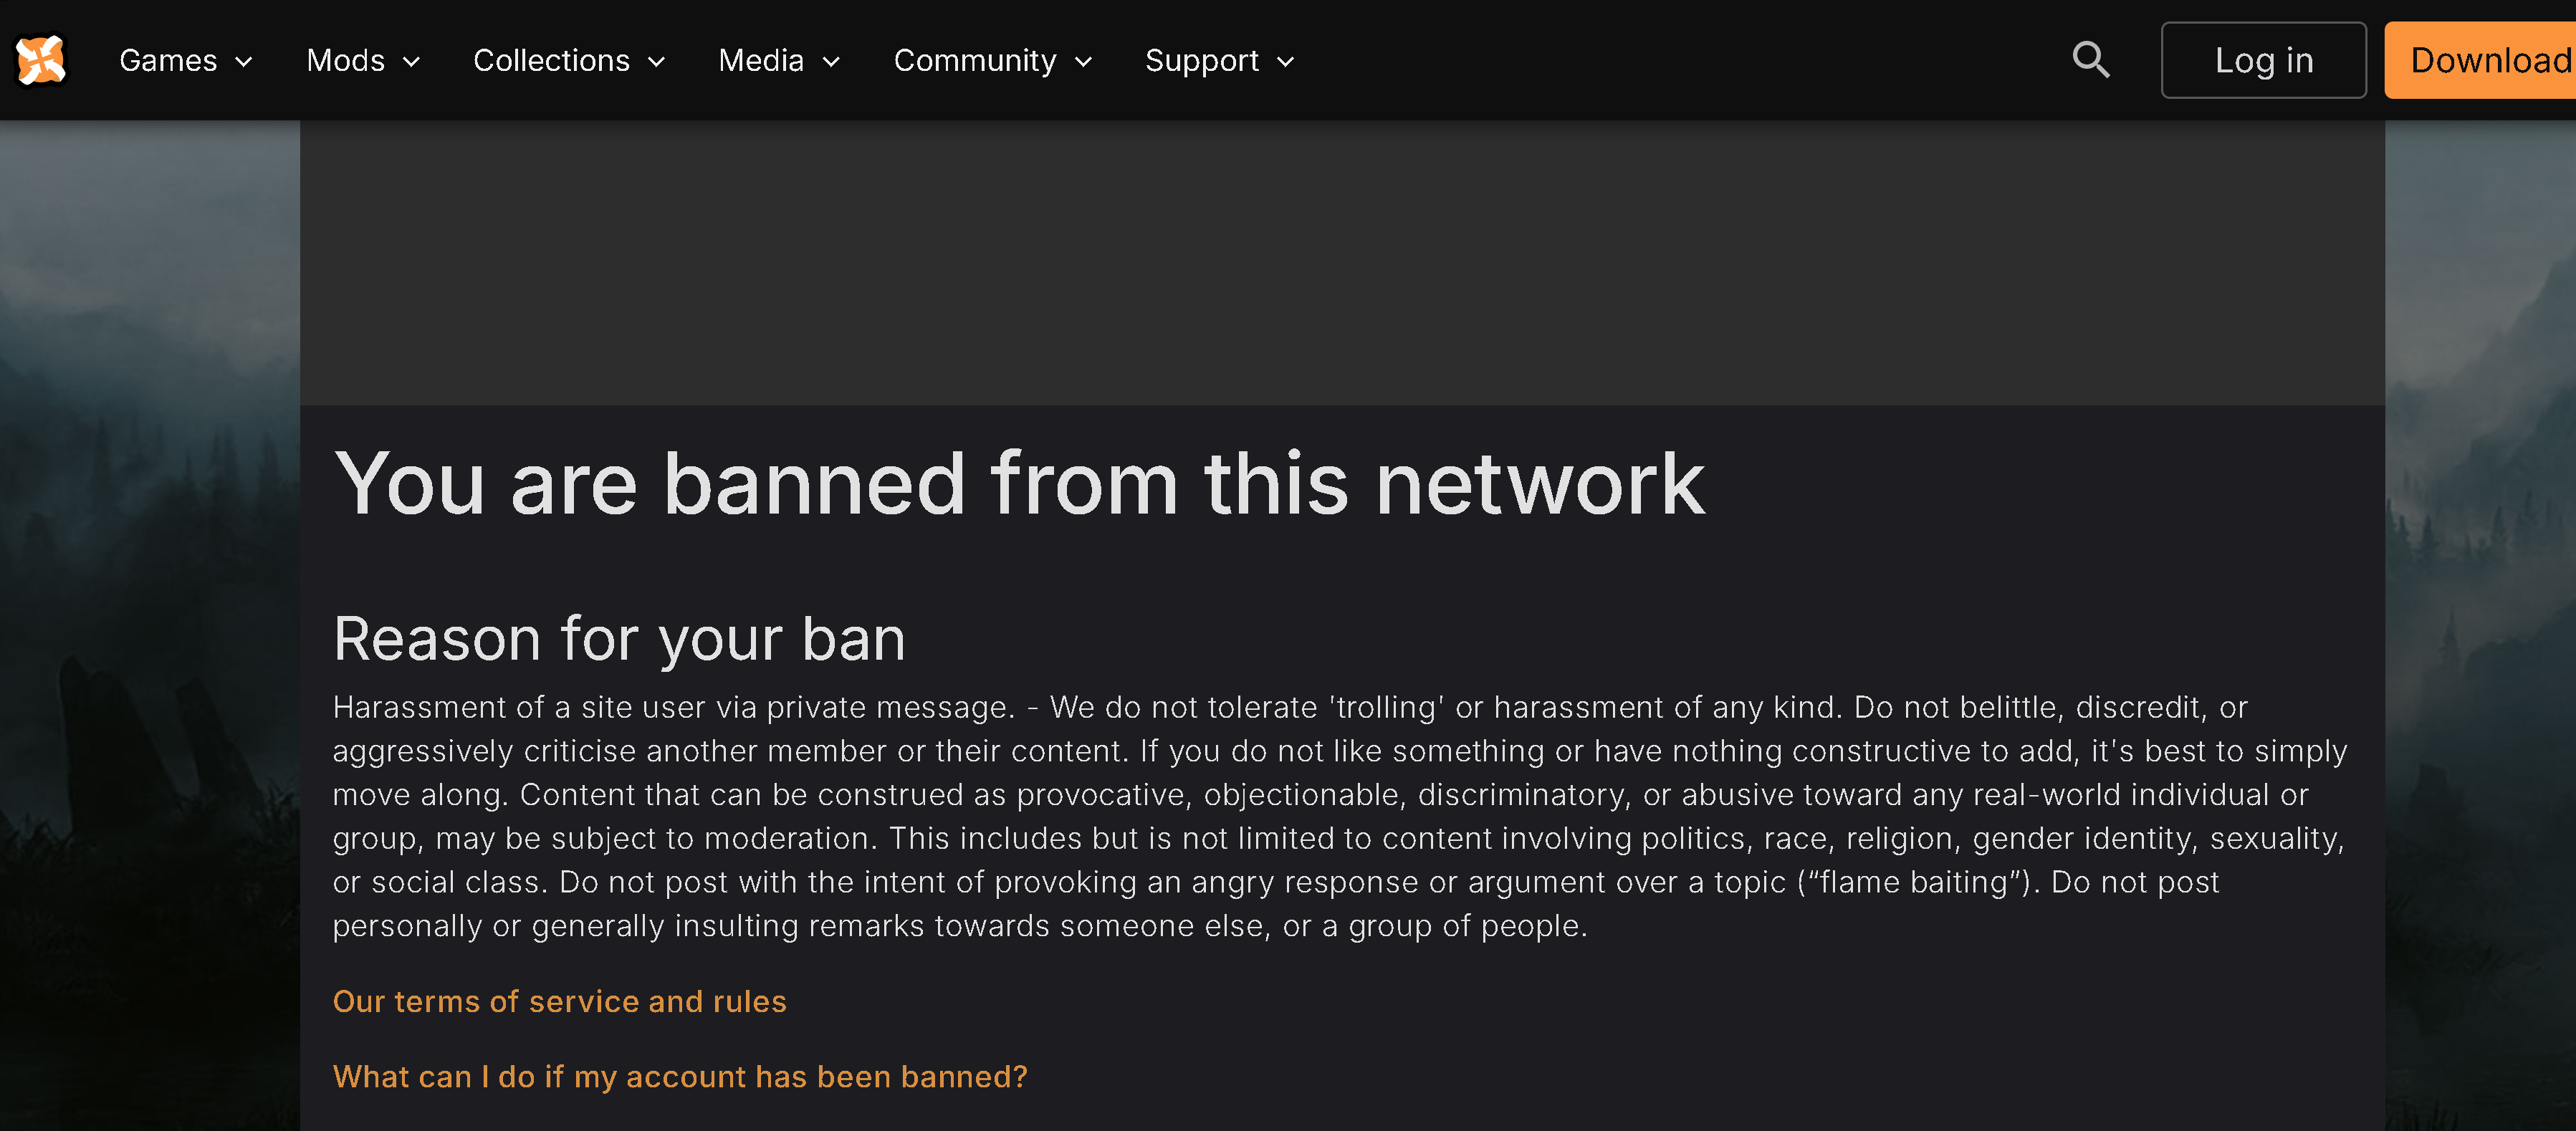Click the chevron arrow beside Games
Image resolution: width=2576 pixels, height=1131 pixels.
pyautogui.click(x=243, y=62)
